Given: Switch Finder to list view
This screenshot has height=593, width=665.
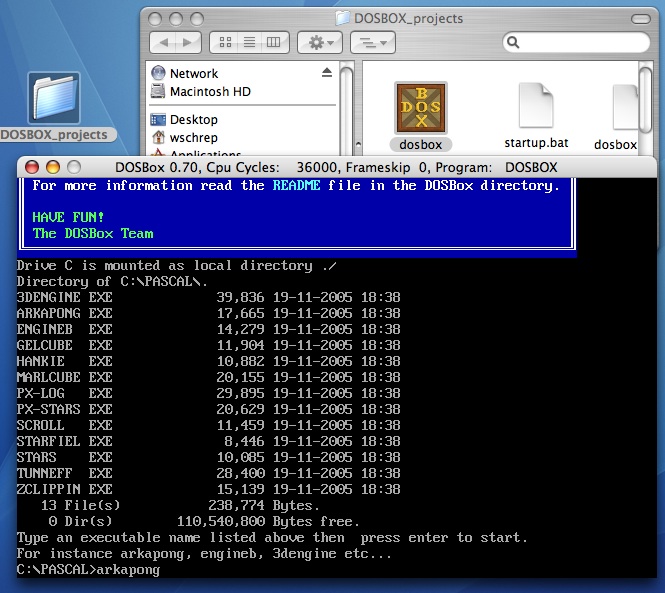Looking at the screenshot, I should point(249,42).
